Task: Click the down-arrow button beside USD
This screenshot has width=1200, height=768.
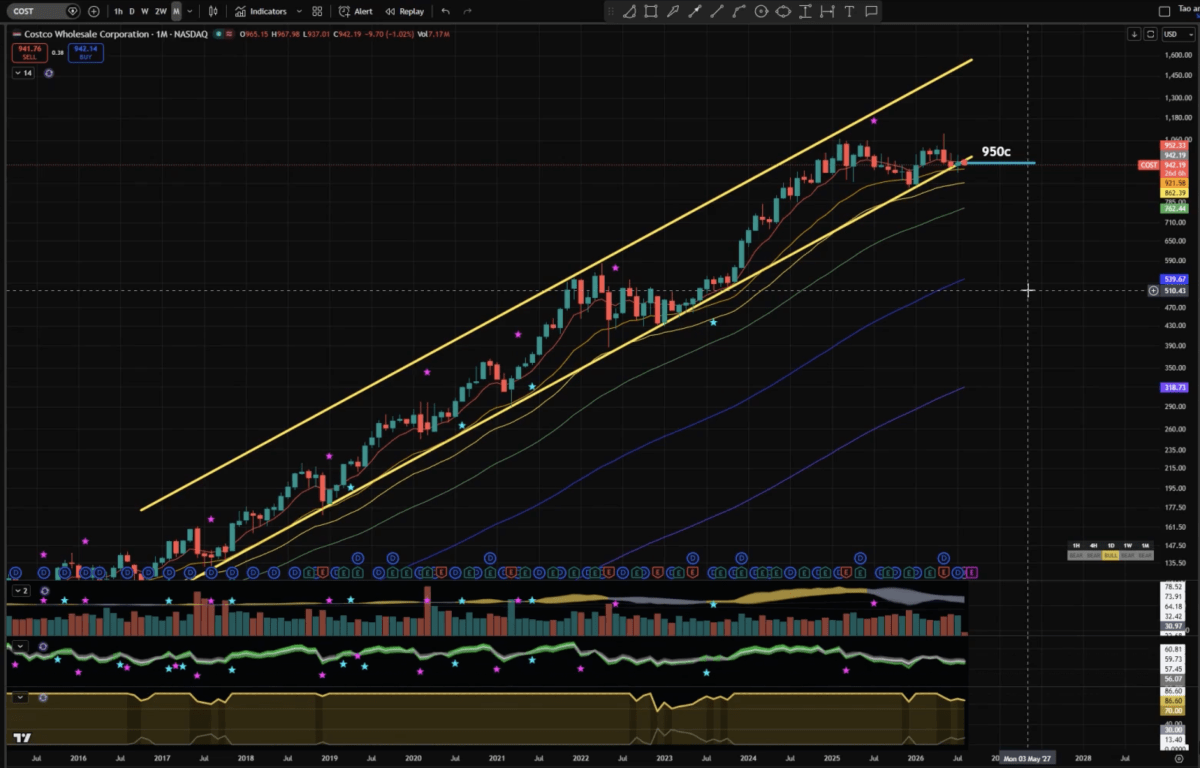Action: tap(1134, 34)
